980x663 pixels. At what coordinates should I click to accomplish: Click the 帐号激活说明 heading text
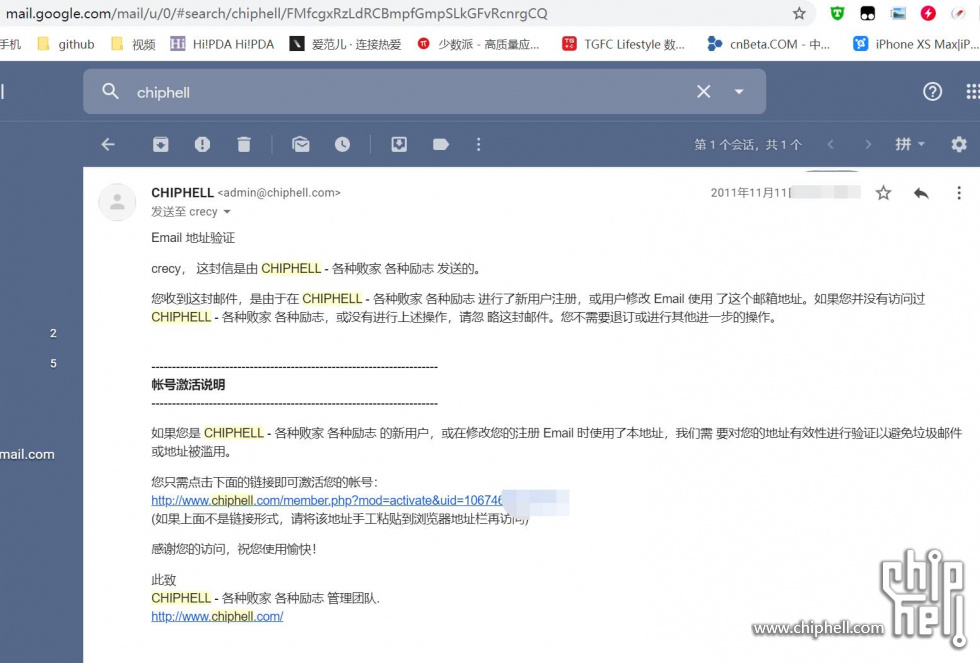pos(188,384)
